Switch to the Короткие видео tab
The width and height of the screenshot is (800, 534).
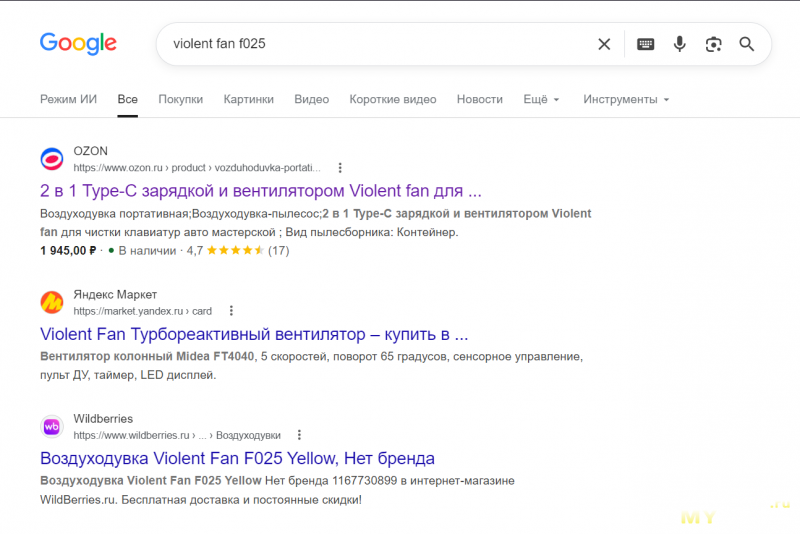[393, 99]
